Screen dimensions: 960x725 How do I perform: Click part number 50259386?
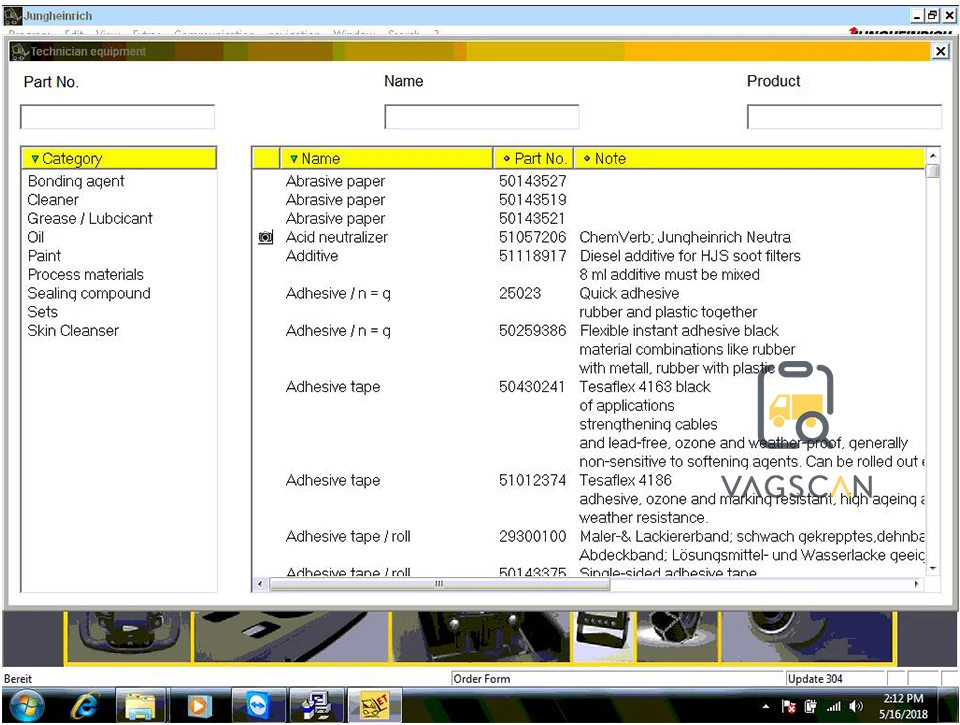(x=533, y=331)
